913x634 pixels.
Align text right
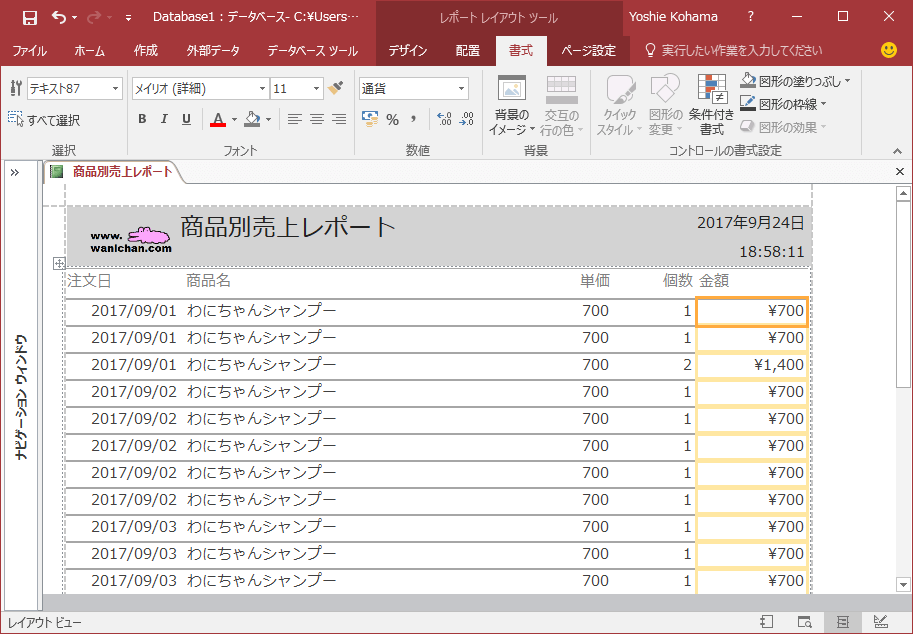(339, 119)
